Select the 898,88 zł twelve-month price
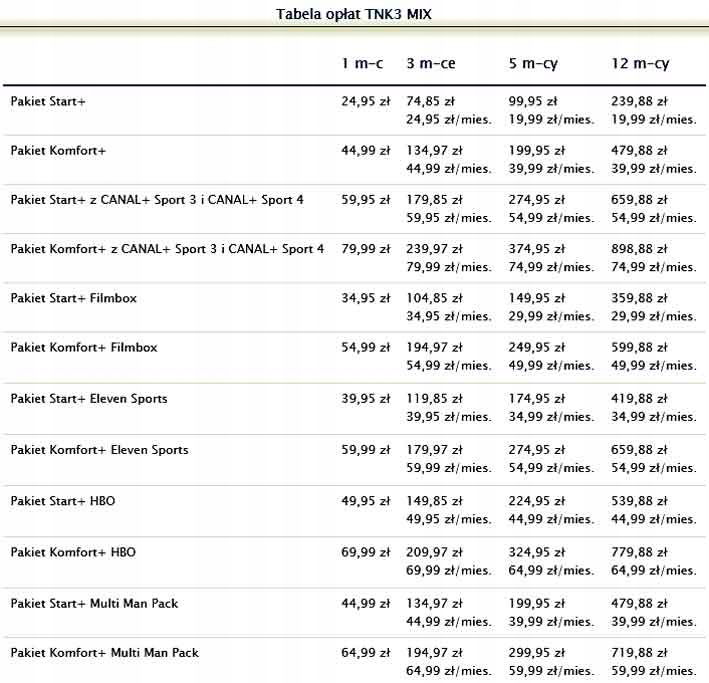This screenshot has height=683, width=709. click(x=639, y=249)
